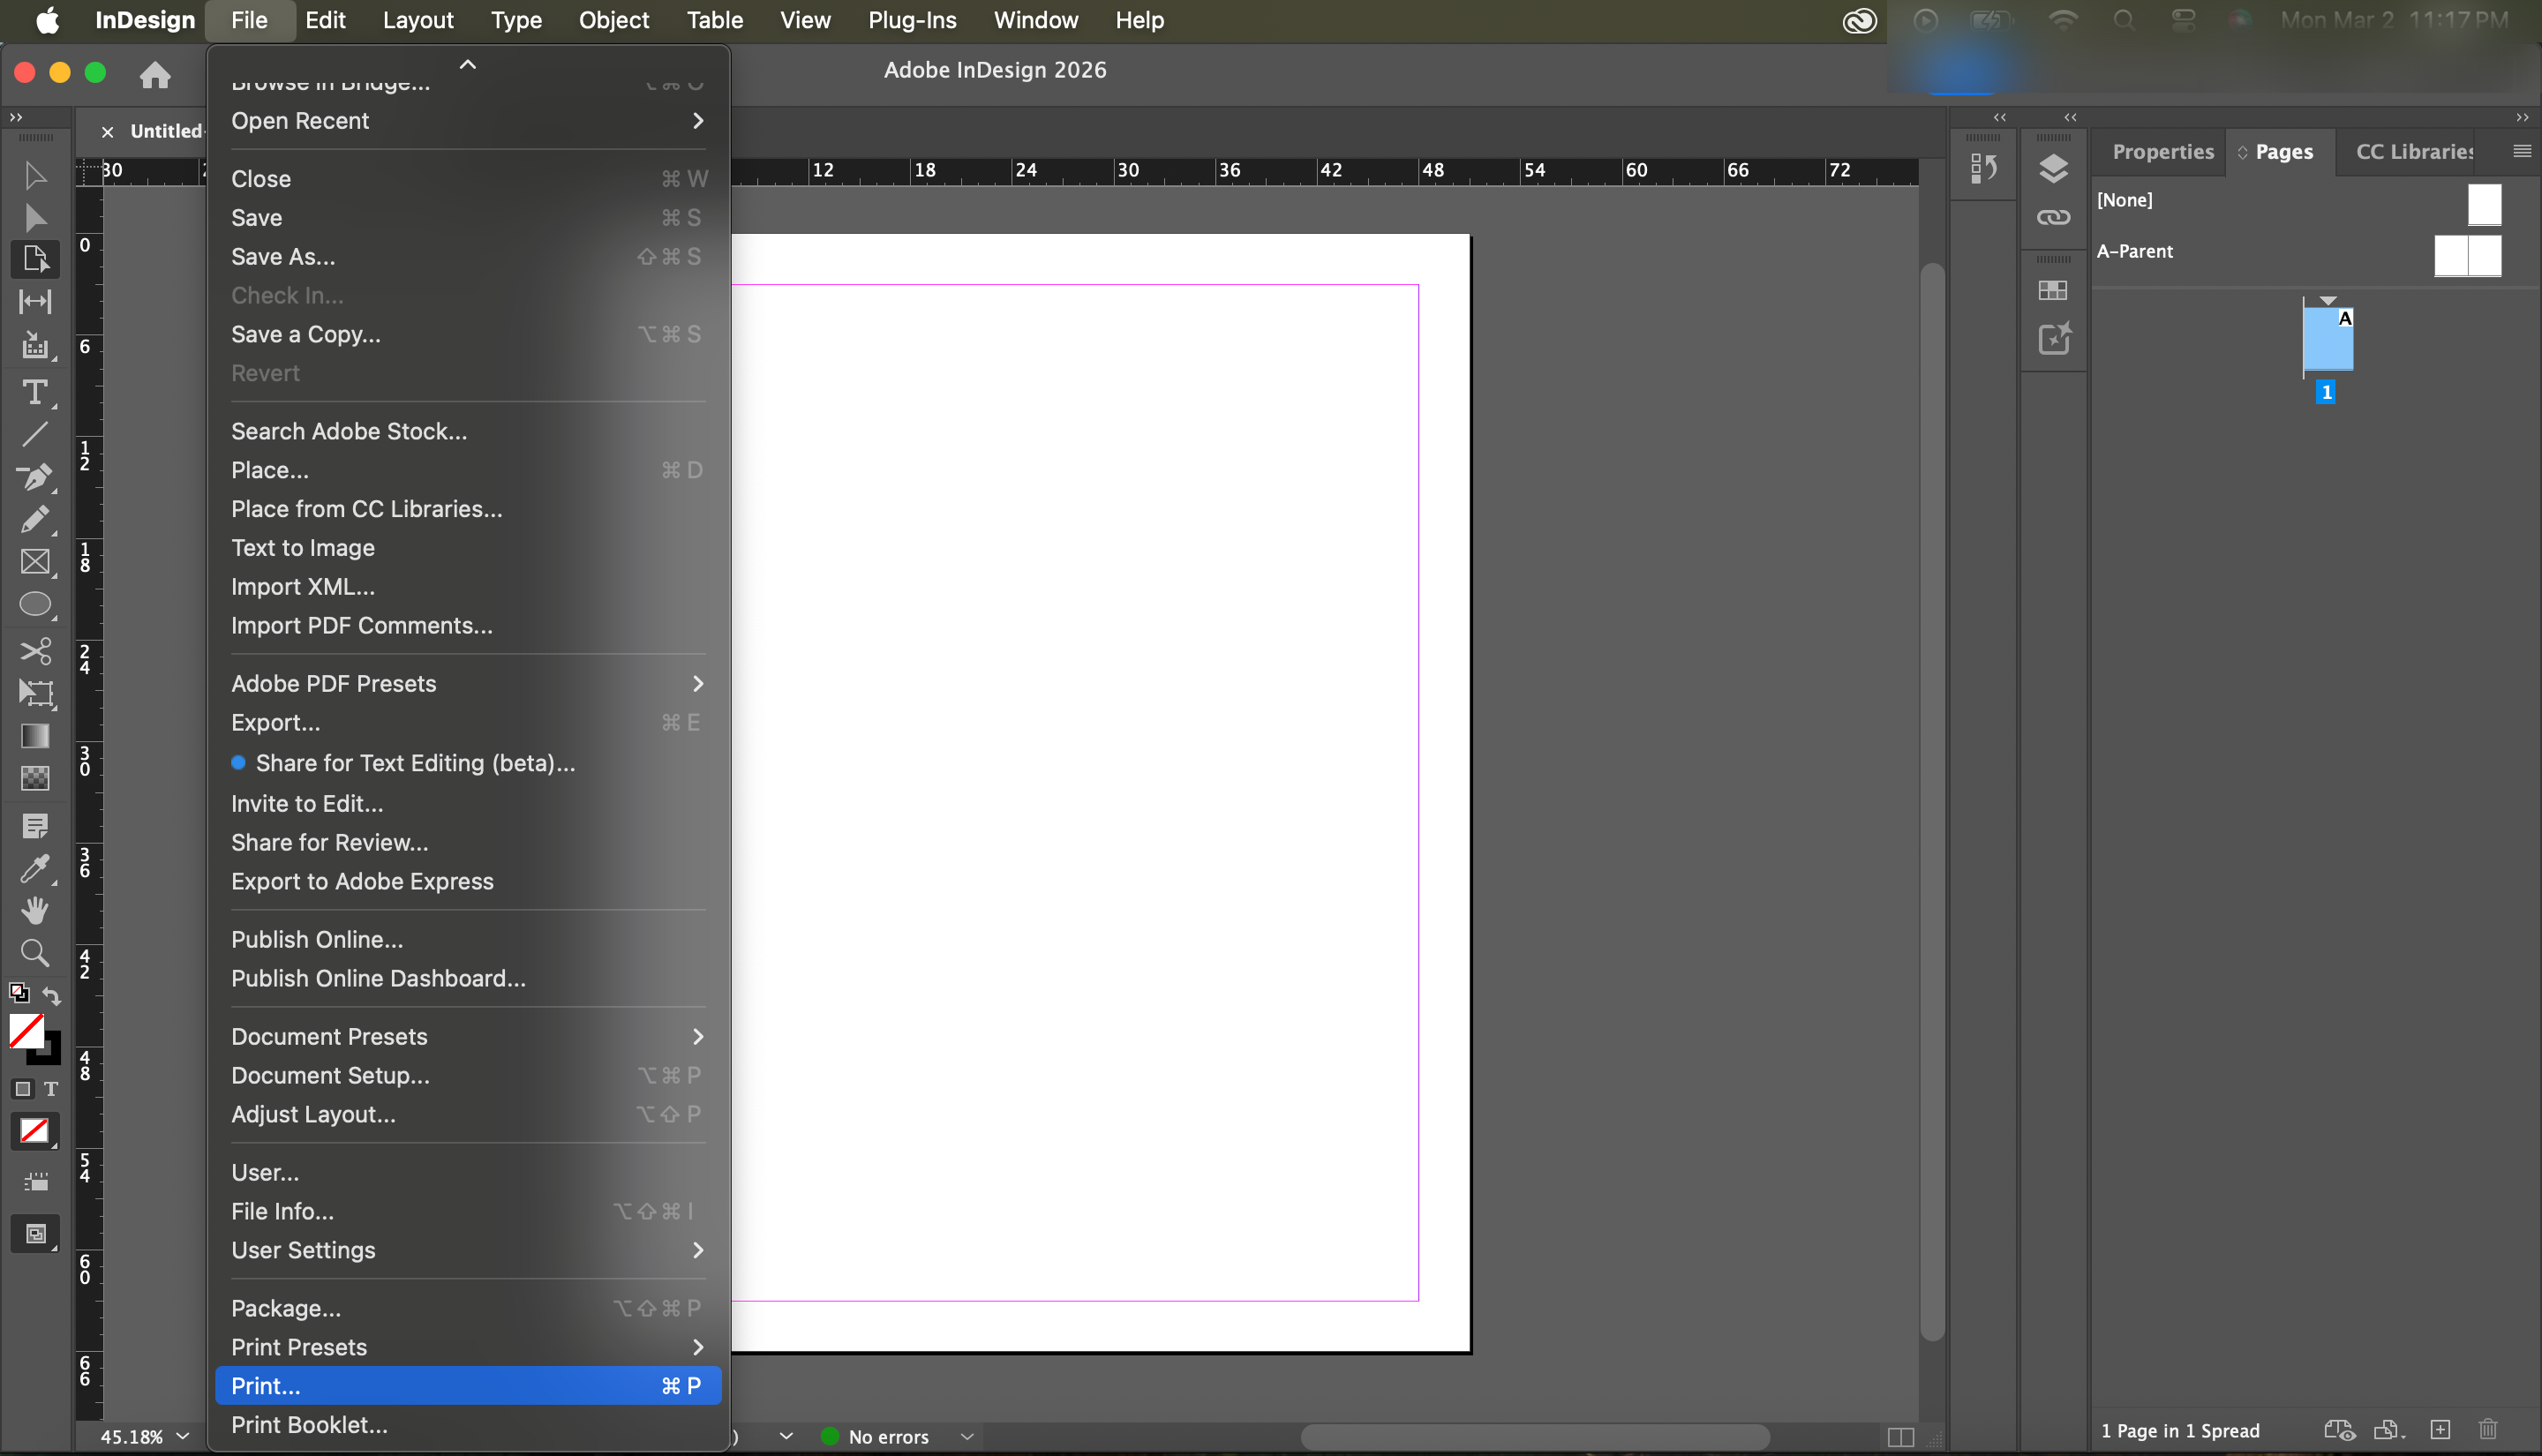Click Export... menu entry

[276, 723]
